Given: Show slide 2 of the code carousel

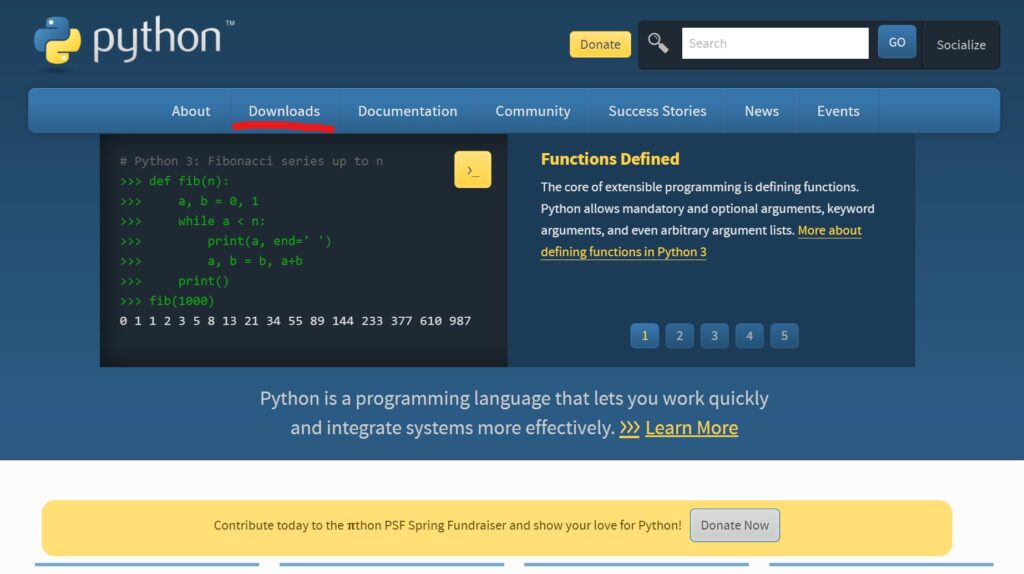Looking at the screenshot, I should pos(679,336).
